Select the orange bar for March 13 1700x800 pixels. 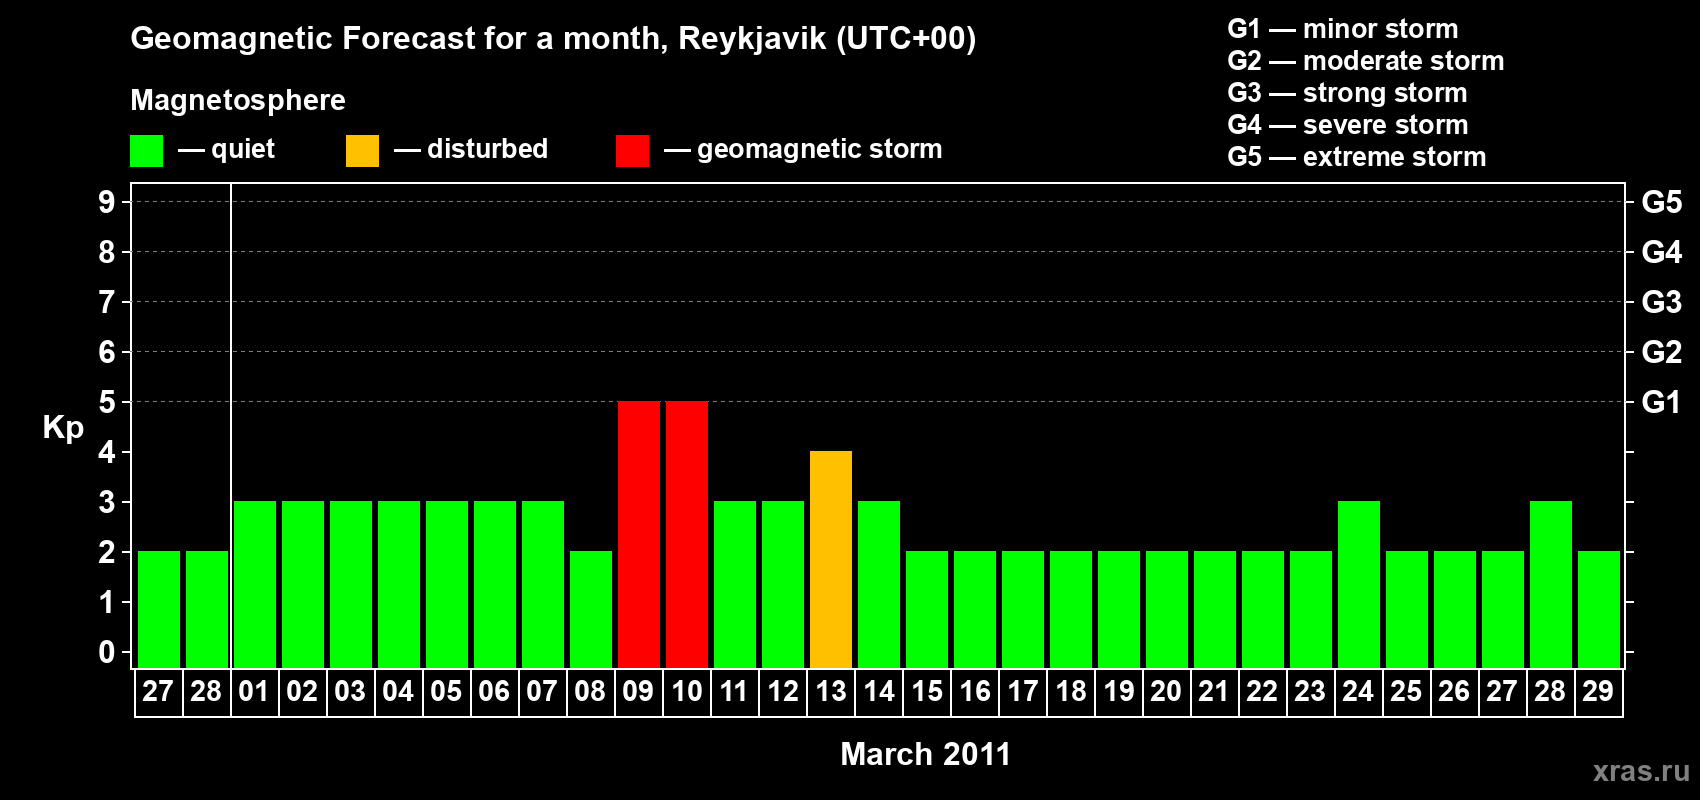point(831,559)
